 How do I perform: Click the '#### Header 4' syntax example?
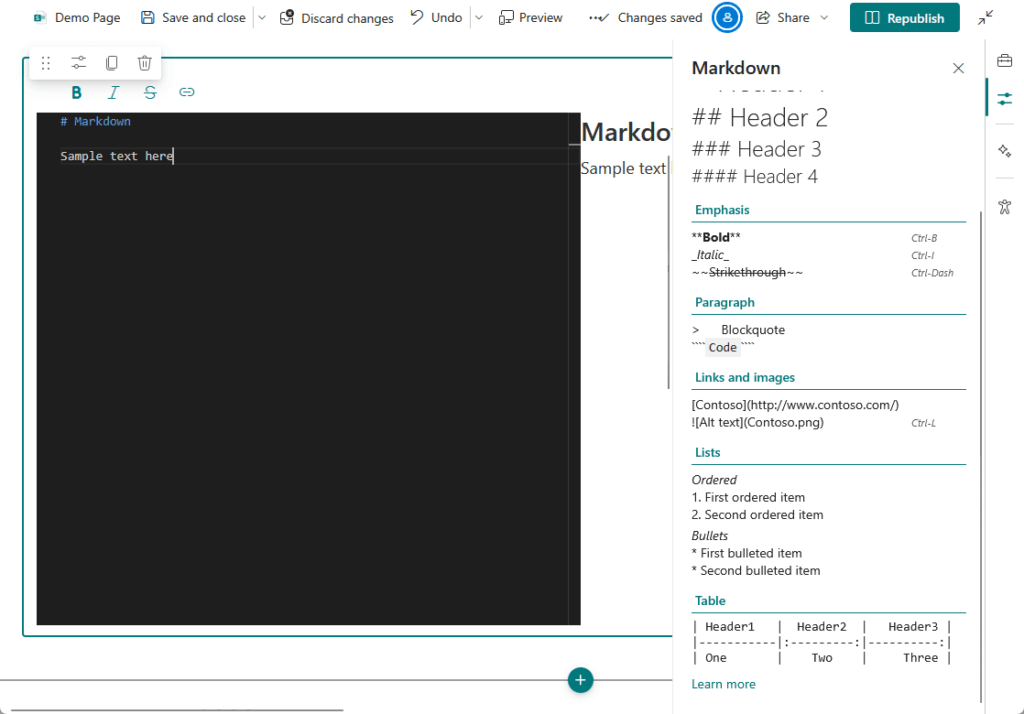[x=754, y=176]
